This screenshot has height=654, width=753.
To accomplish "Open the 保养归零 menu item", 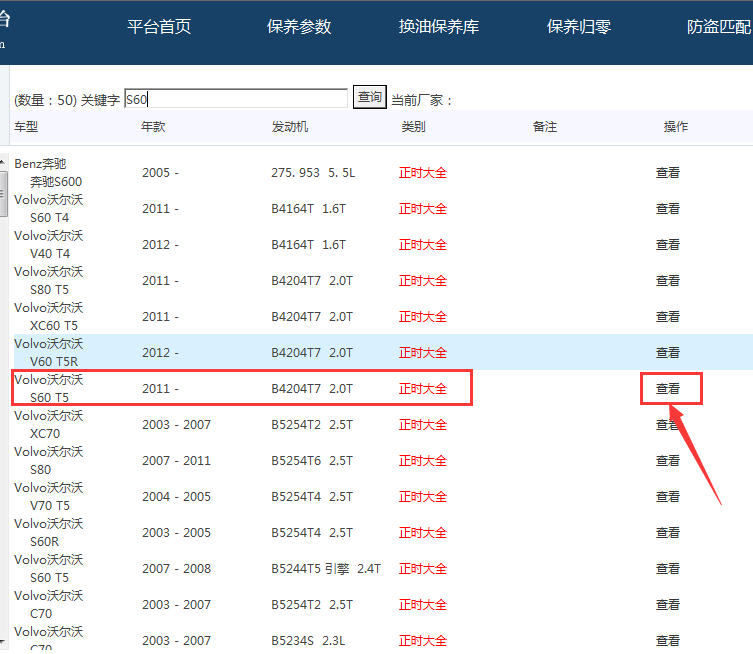I will 579,26.
